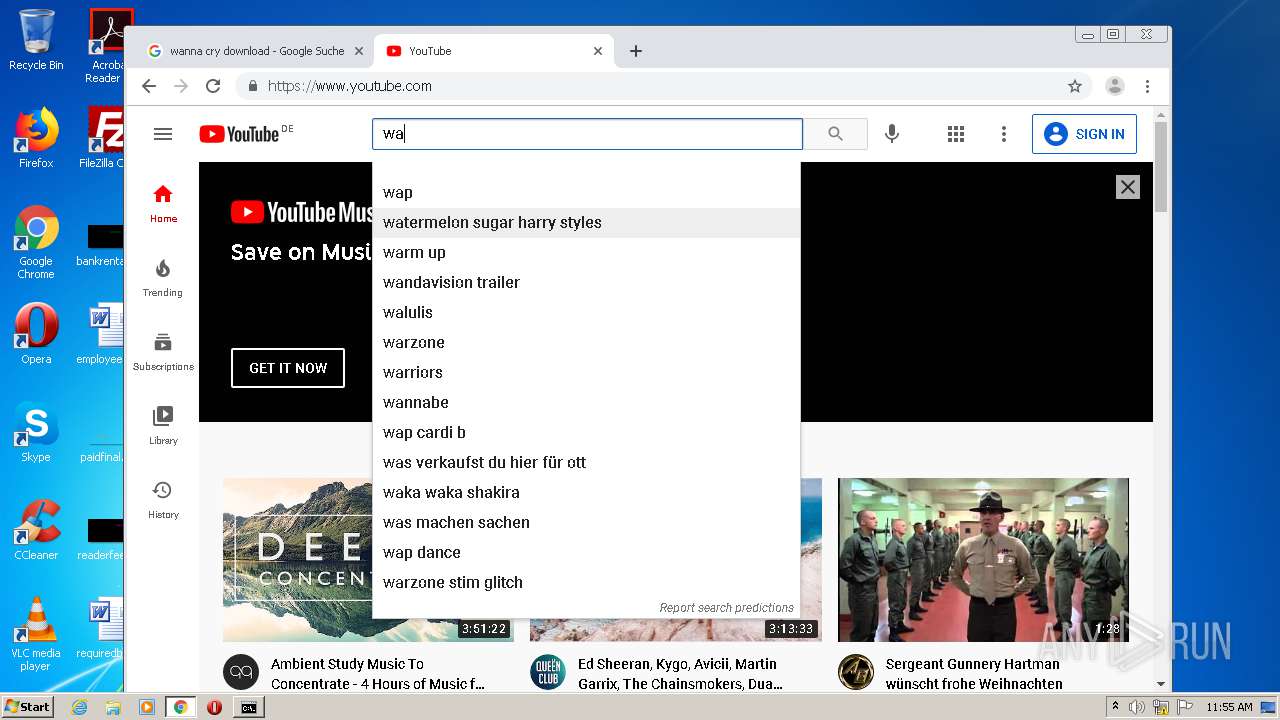The height and width of the screenshot is (720, 1280).
Task: Open Library in sidebar
Action: point(163,426)
